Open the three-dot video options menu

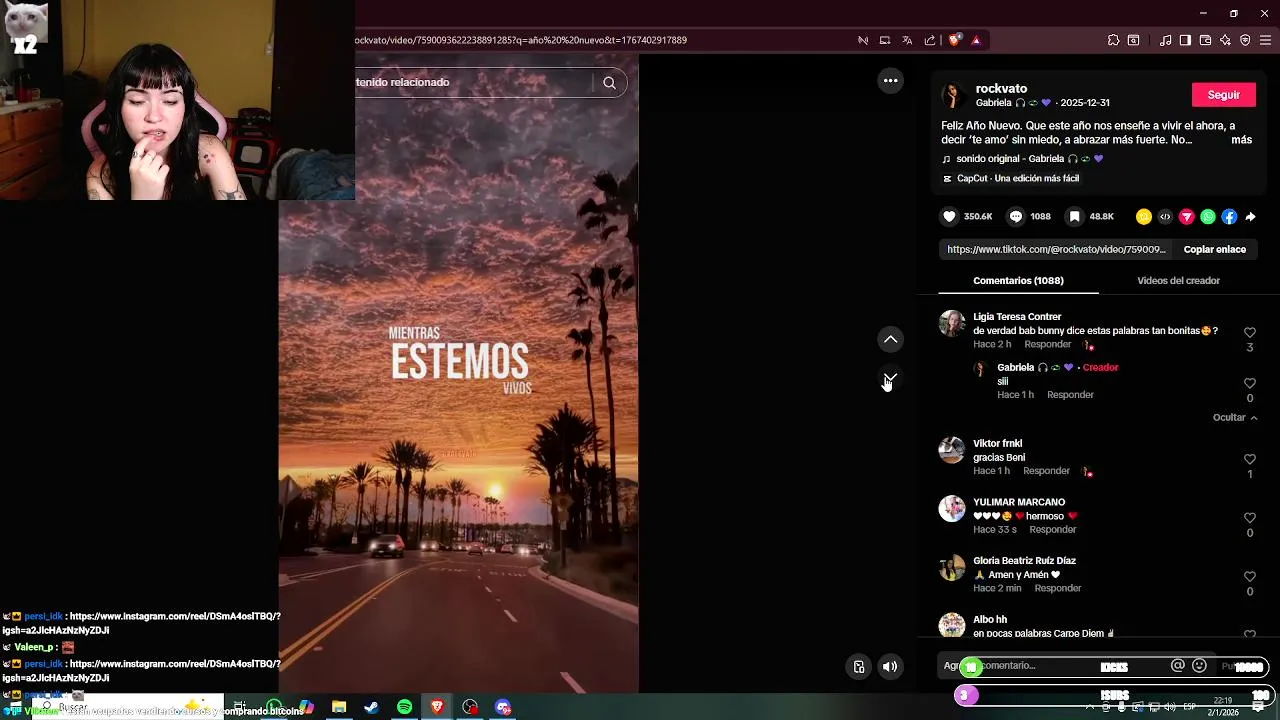890,80
